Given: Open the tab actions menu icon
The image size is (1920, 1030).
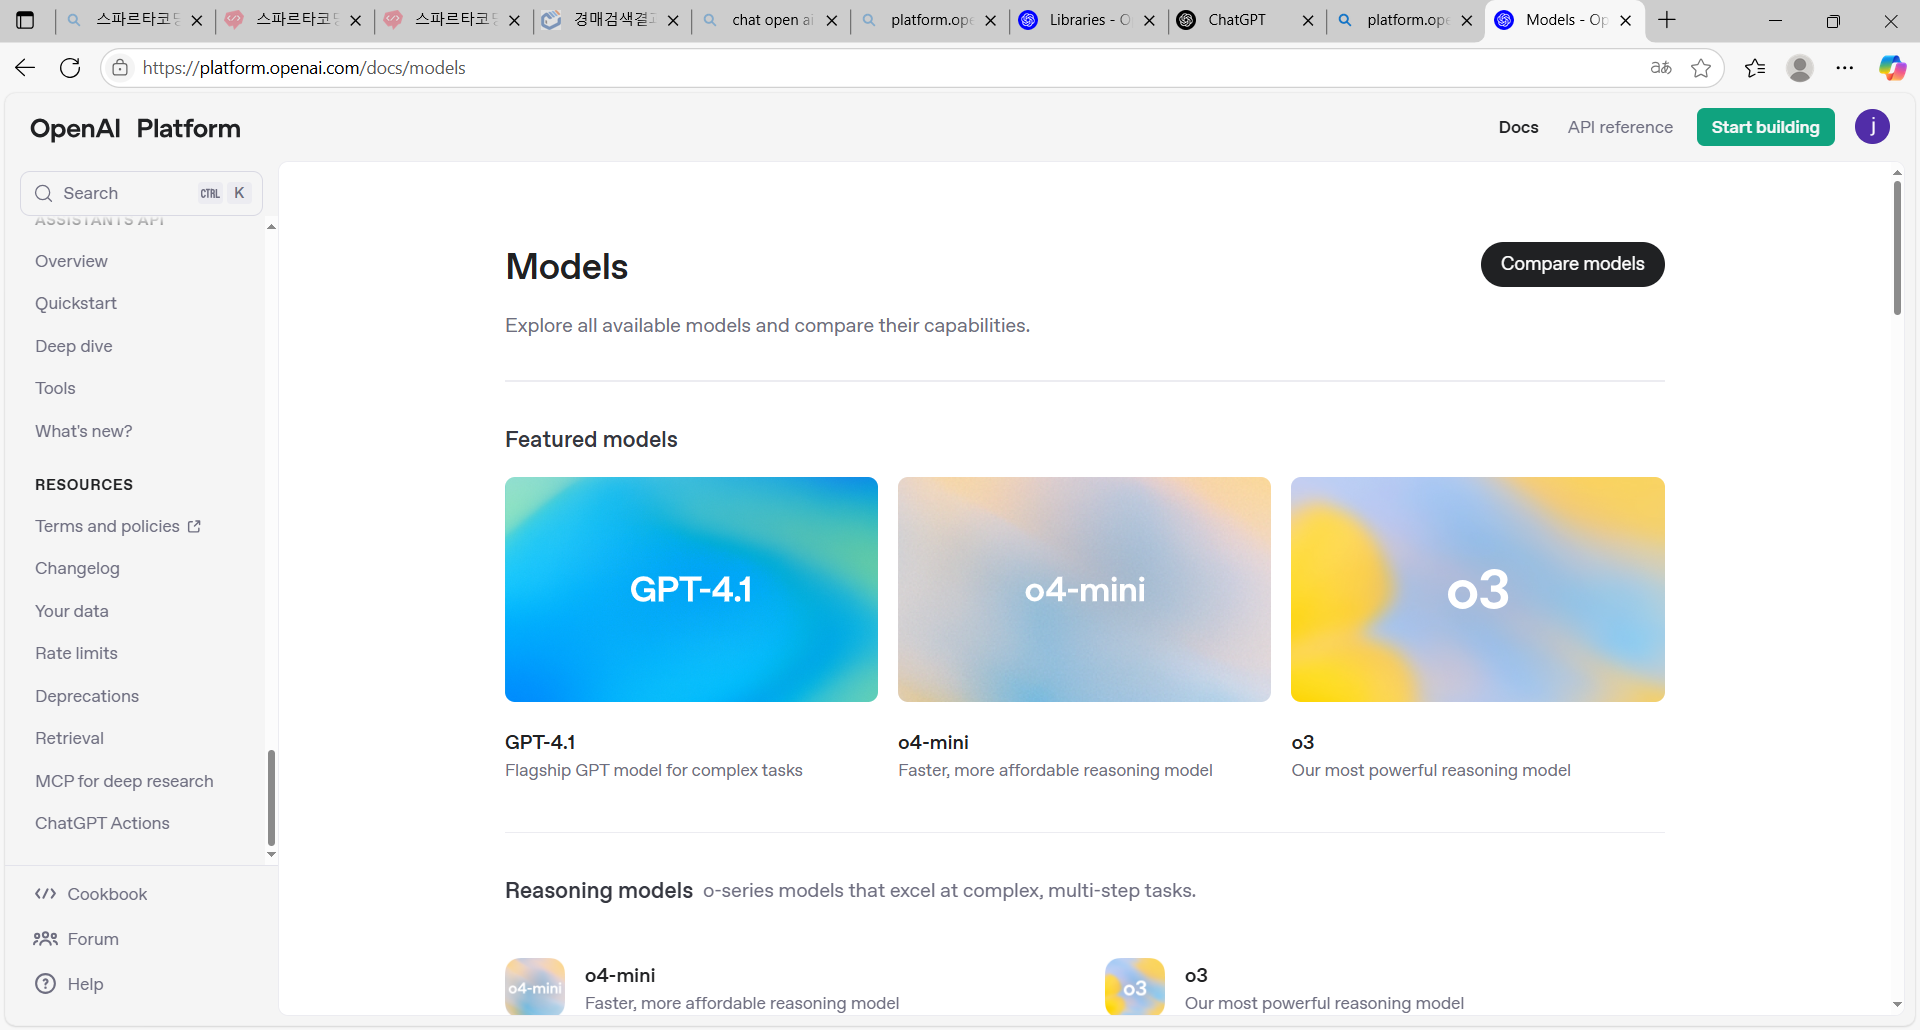Looking at the screenshot, I should click(x=25, y=20).
